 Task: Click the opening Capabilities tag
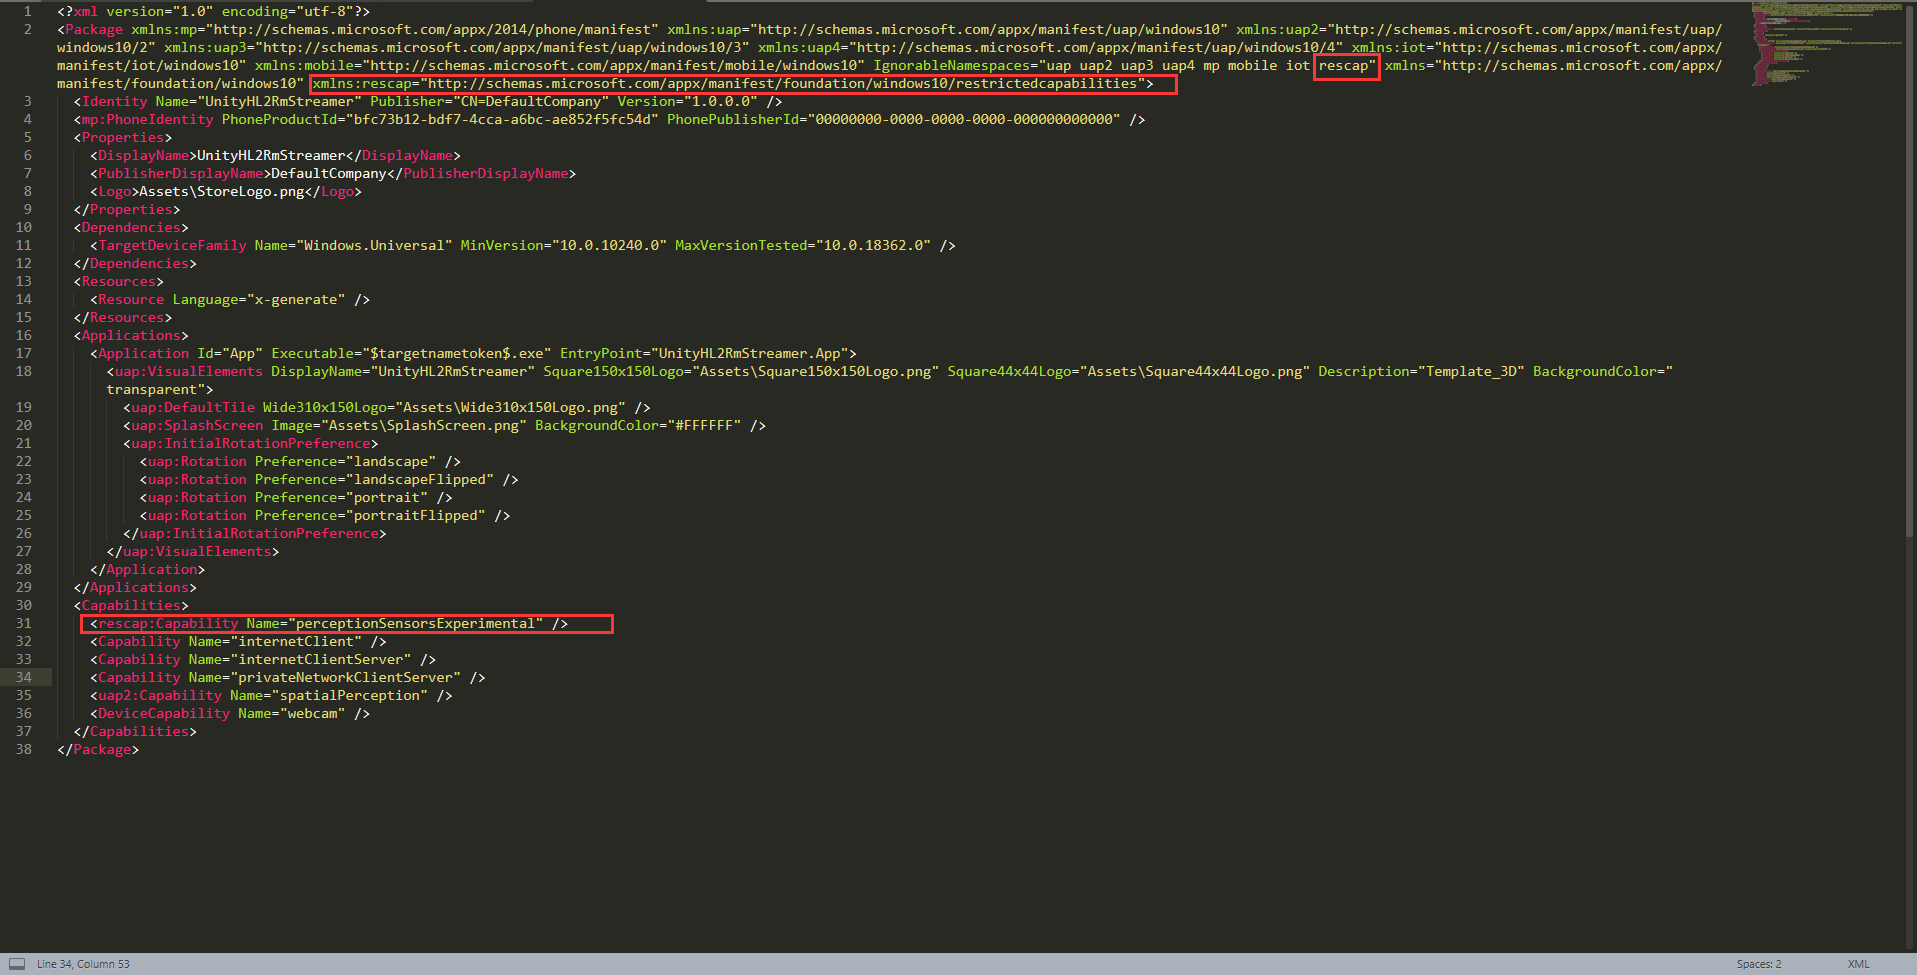(130, 606)
